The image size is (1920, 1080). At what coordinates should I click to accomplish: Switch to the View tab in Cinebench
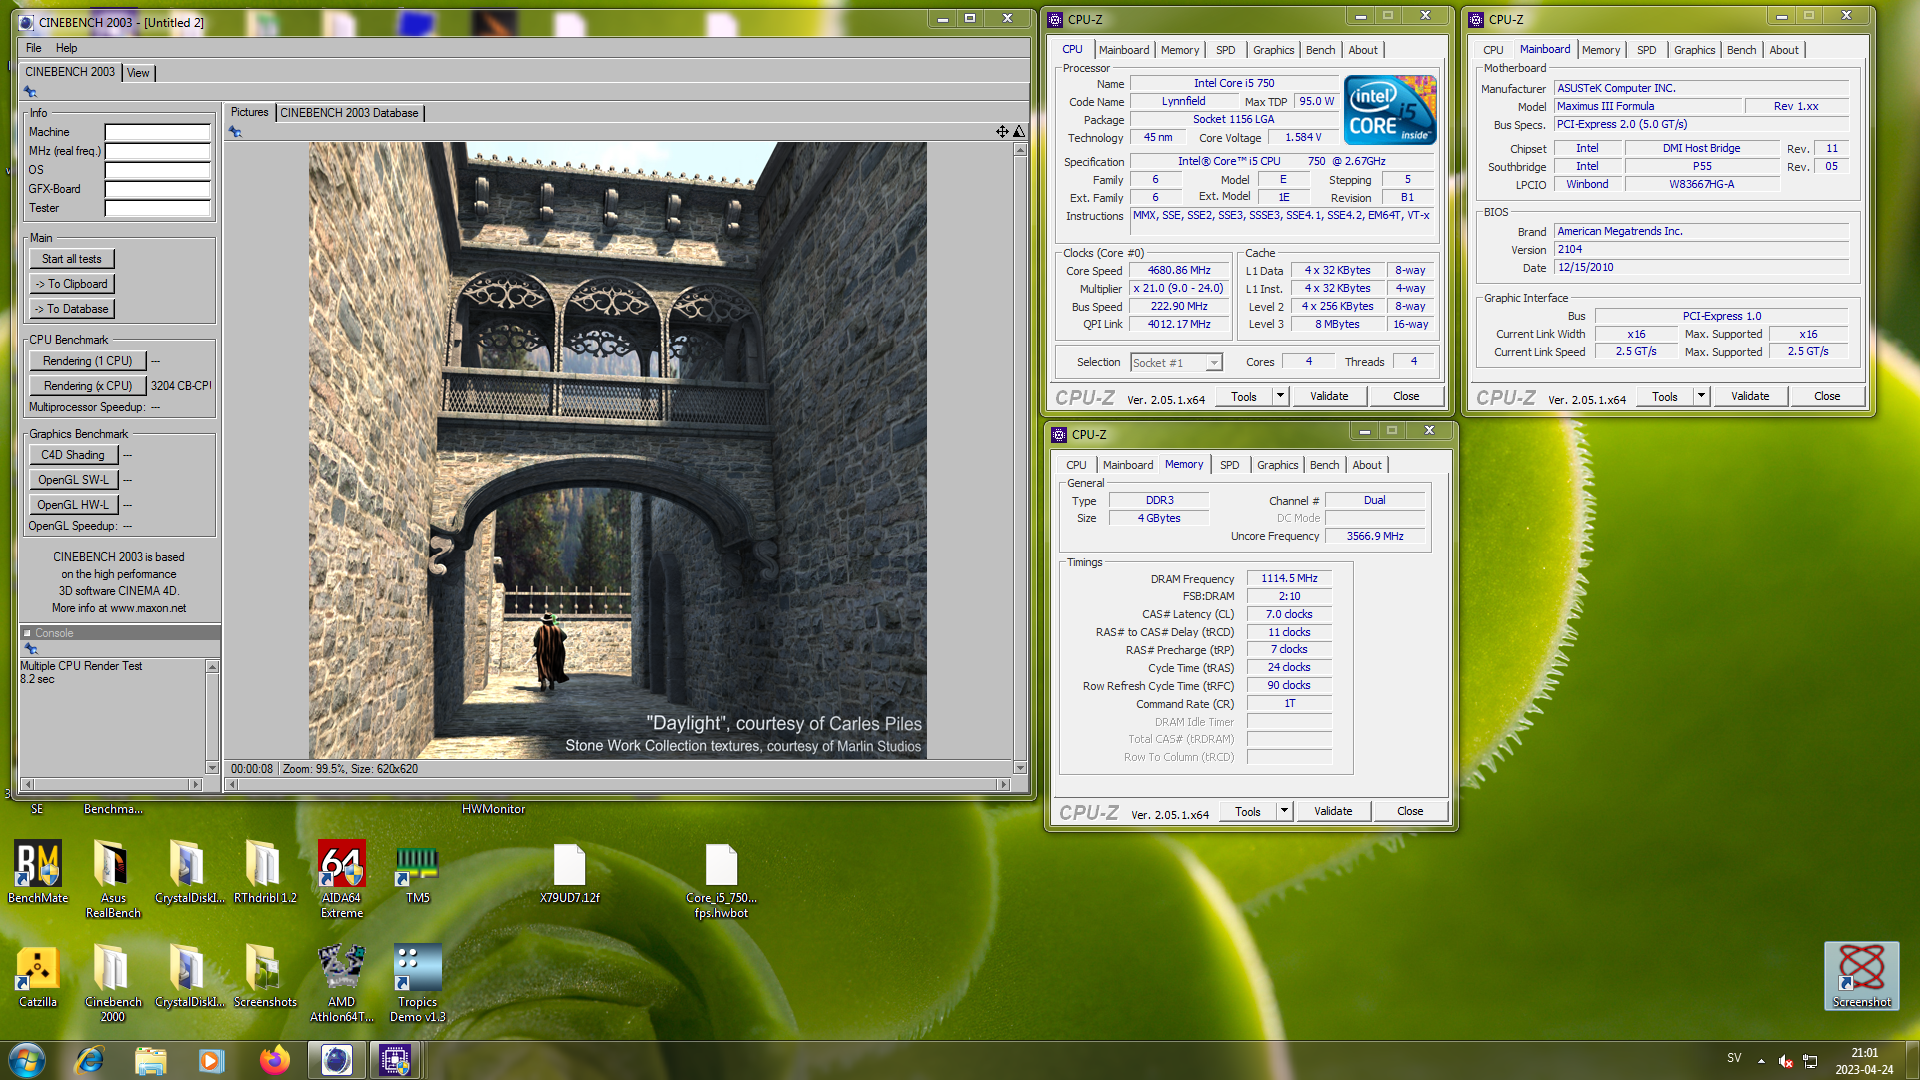pyautogui.click(x=138, y=73)
